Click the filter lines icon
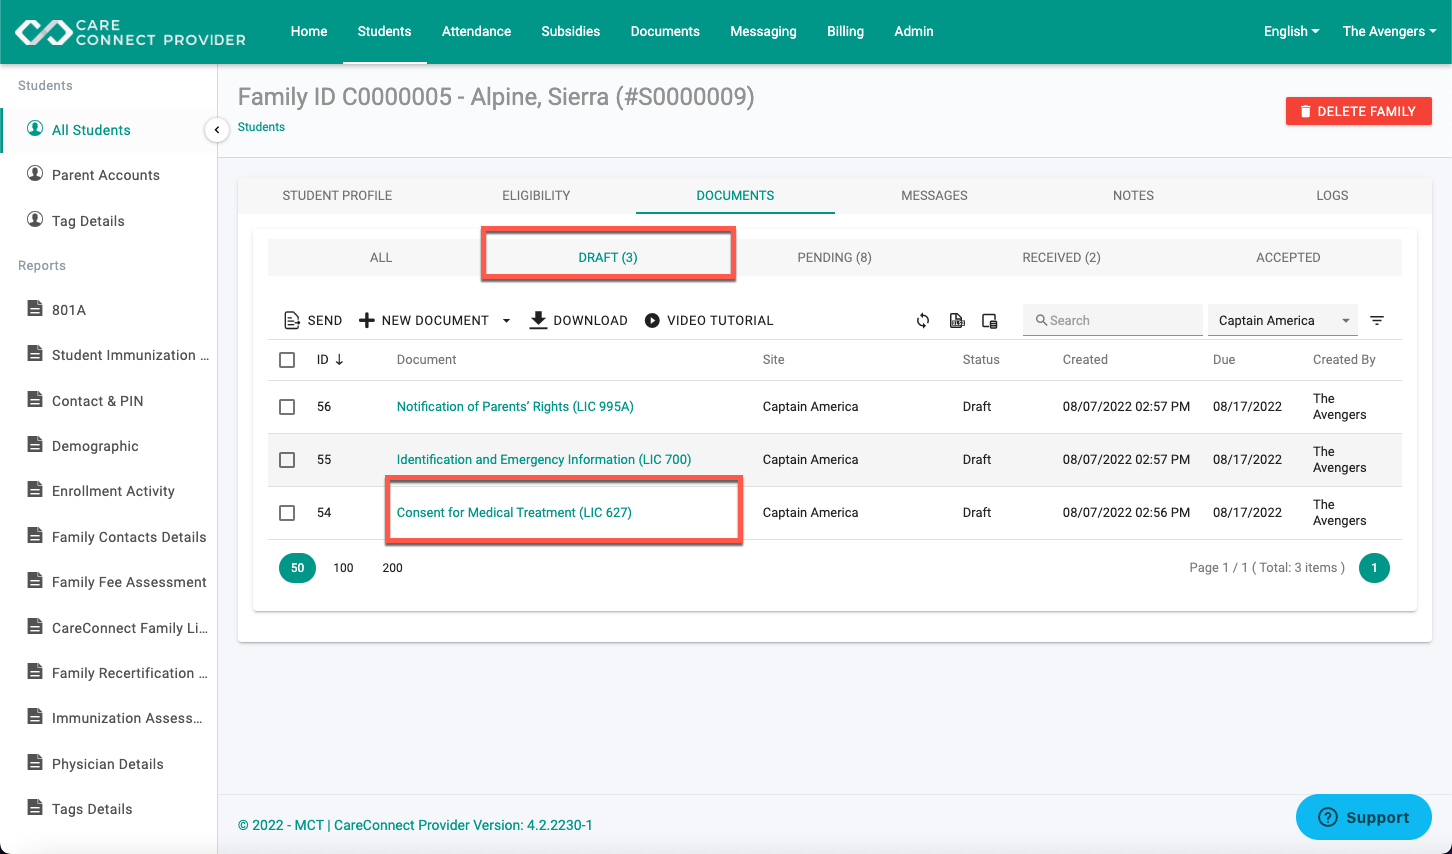Image resolution: width=1452 pixels, height=854 pixels. coord(1377,321)
